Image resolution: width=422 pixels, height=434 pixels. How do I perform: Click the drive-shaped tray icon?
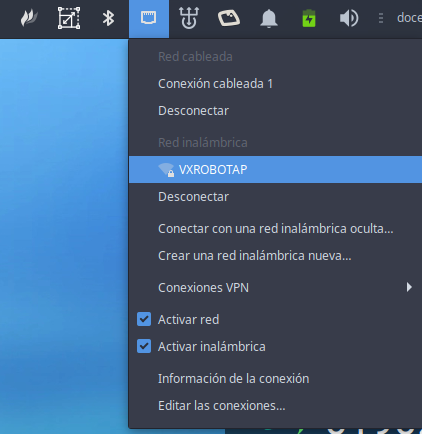(229, 18)
